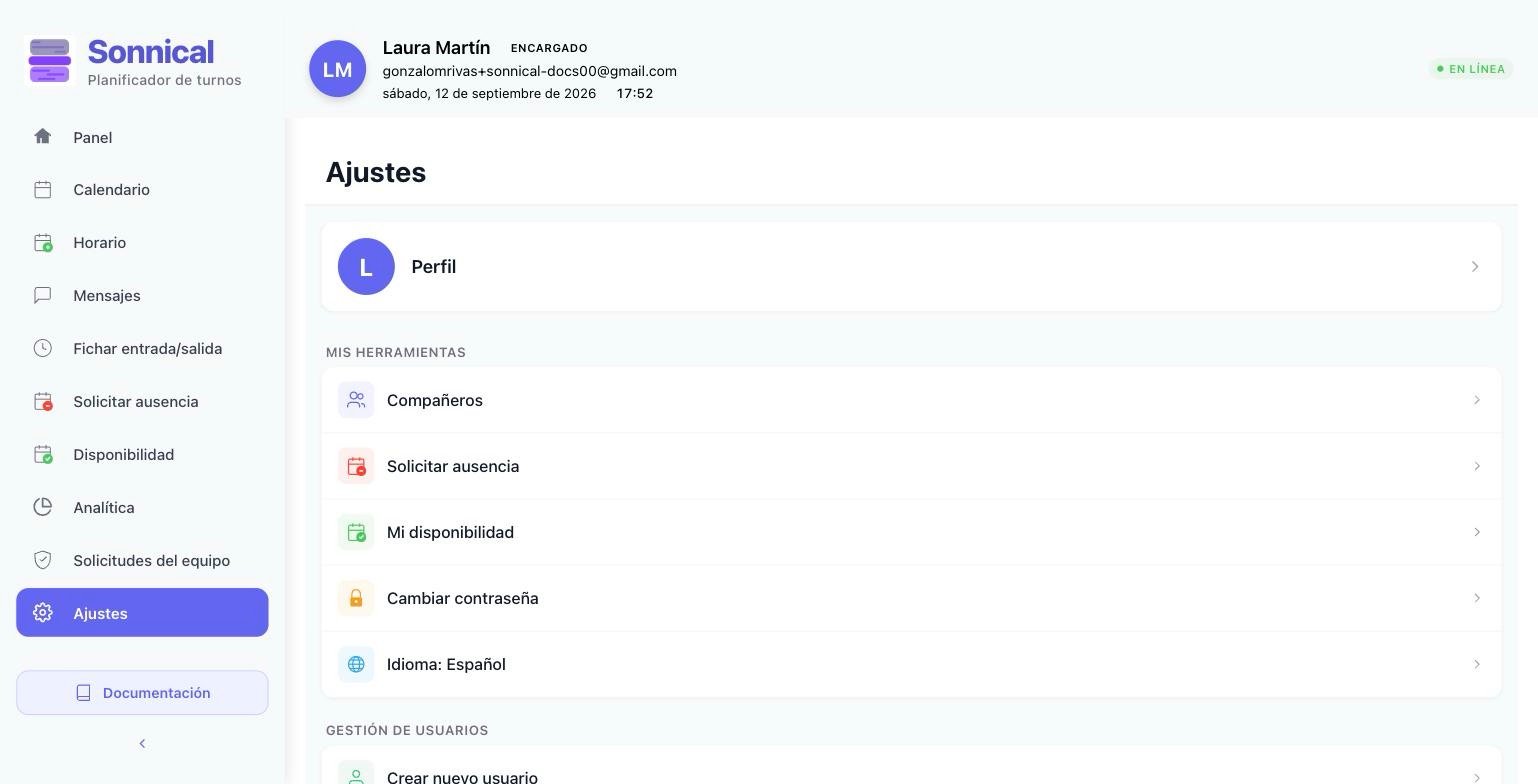Open the Compañeros row chevron

click(1476, 400)
